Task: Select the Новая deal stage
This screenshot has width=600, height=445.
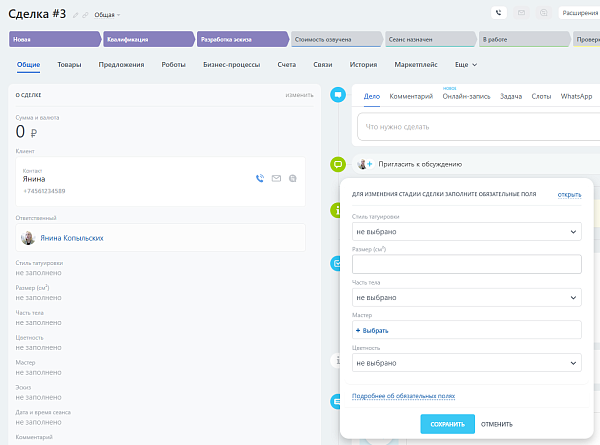Action: tap(55, 39)
